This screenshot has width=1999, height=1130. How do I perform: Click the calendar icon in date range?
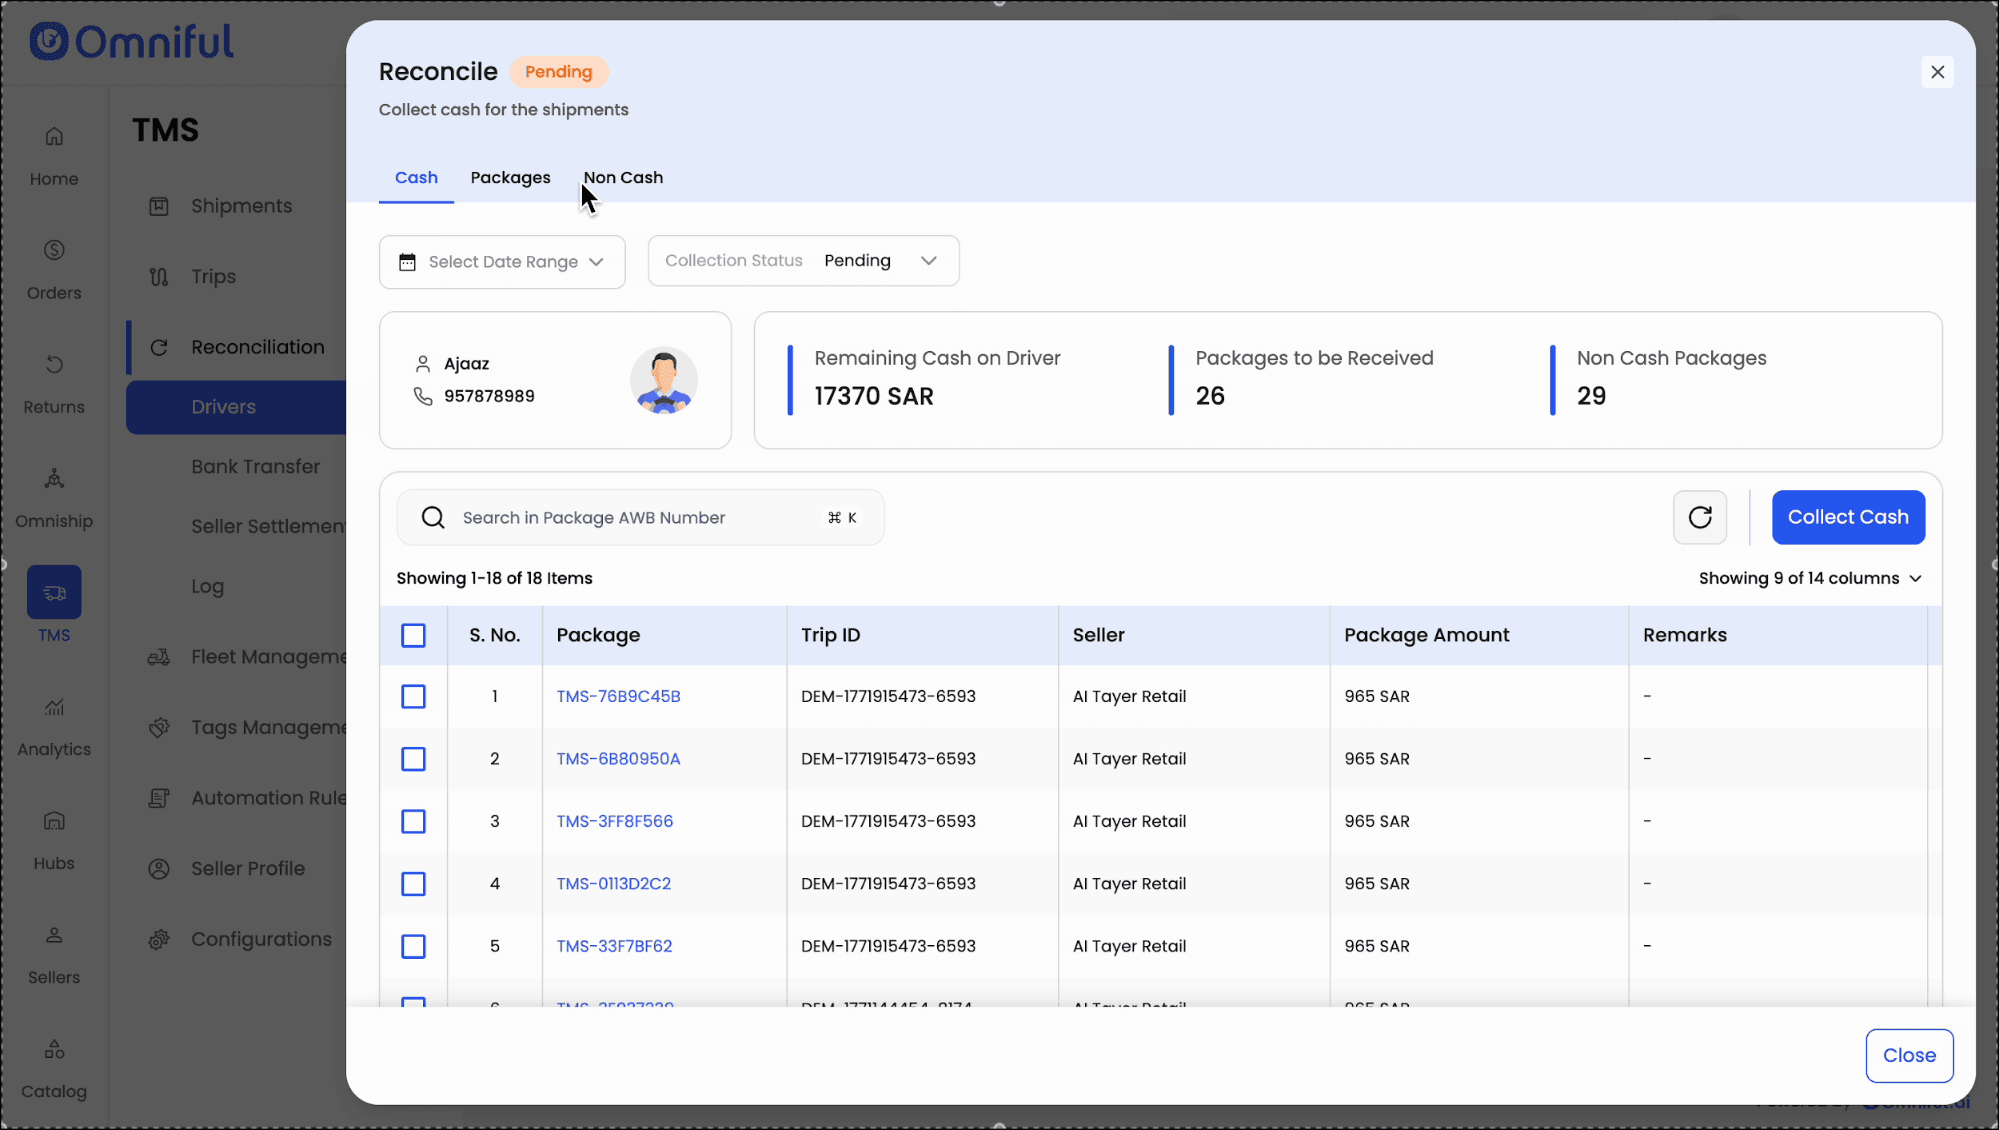pos(407,262)
